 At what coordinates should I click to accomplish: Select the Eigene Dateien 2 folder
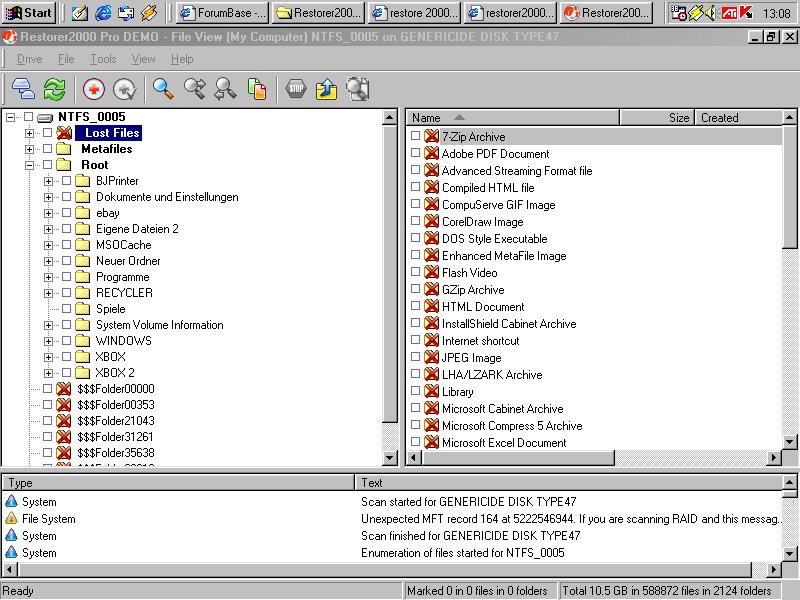tap(137, 229)
